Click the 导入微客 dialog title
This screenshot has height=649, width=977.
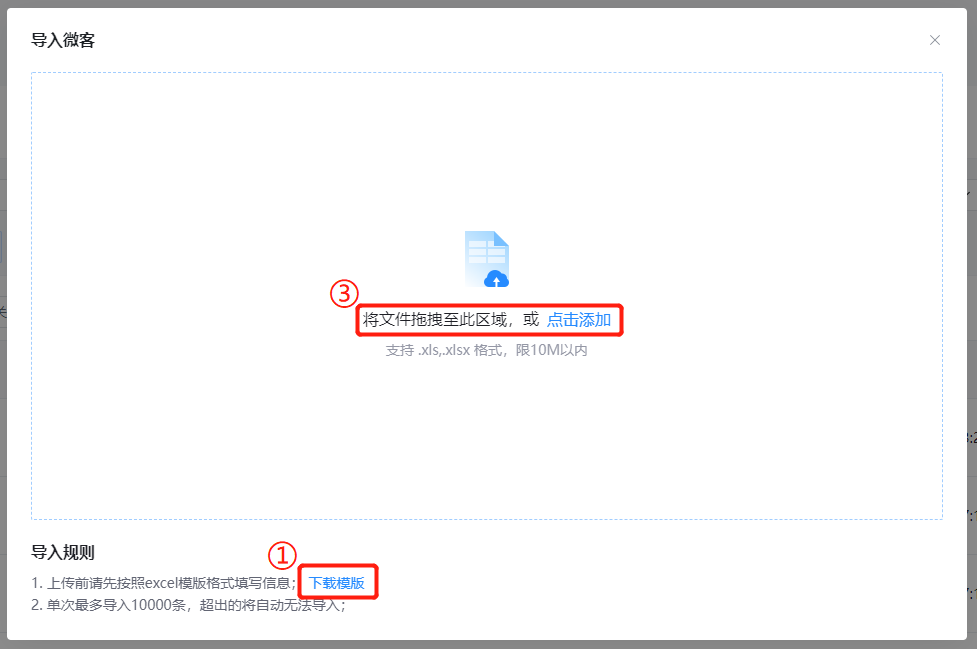tap(63, 40)
